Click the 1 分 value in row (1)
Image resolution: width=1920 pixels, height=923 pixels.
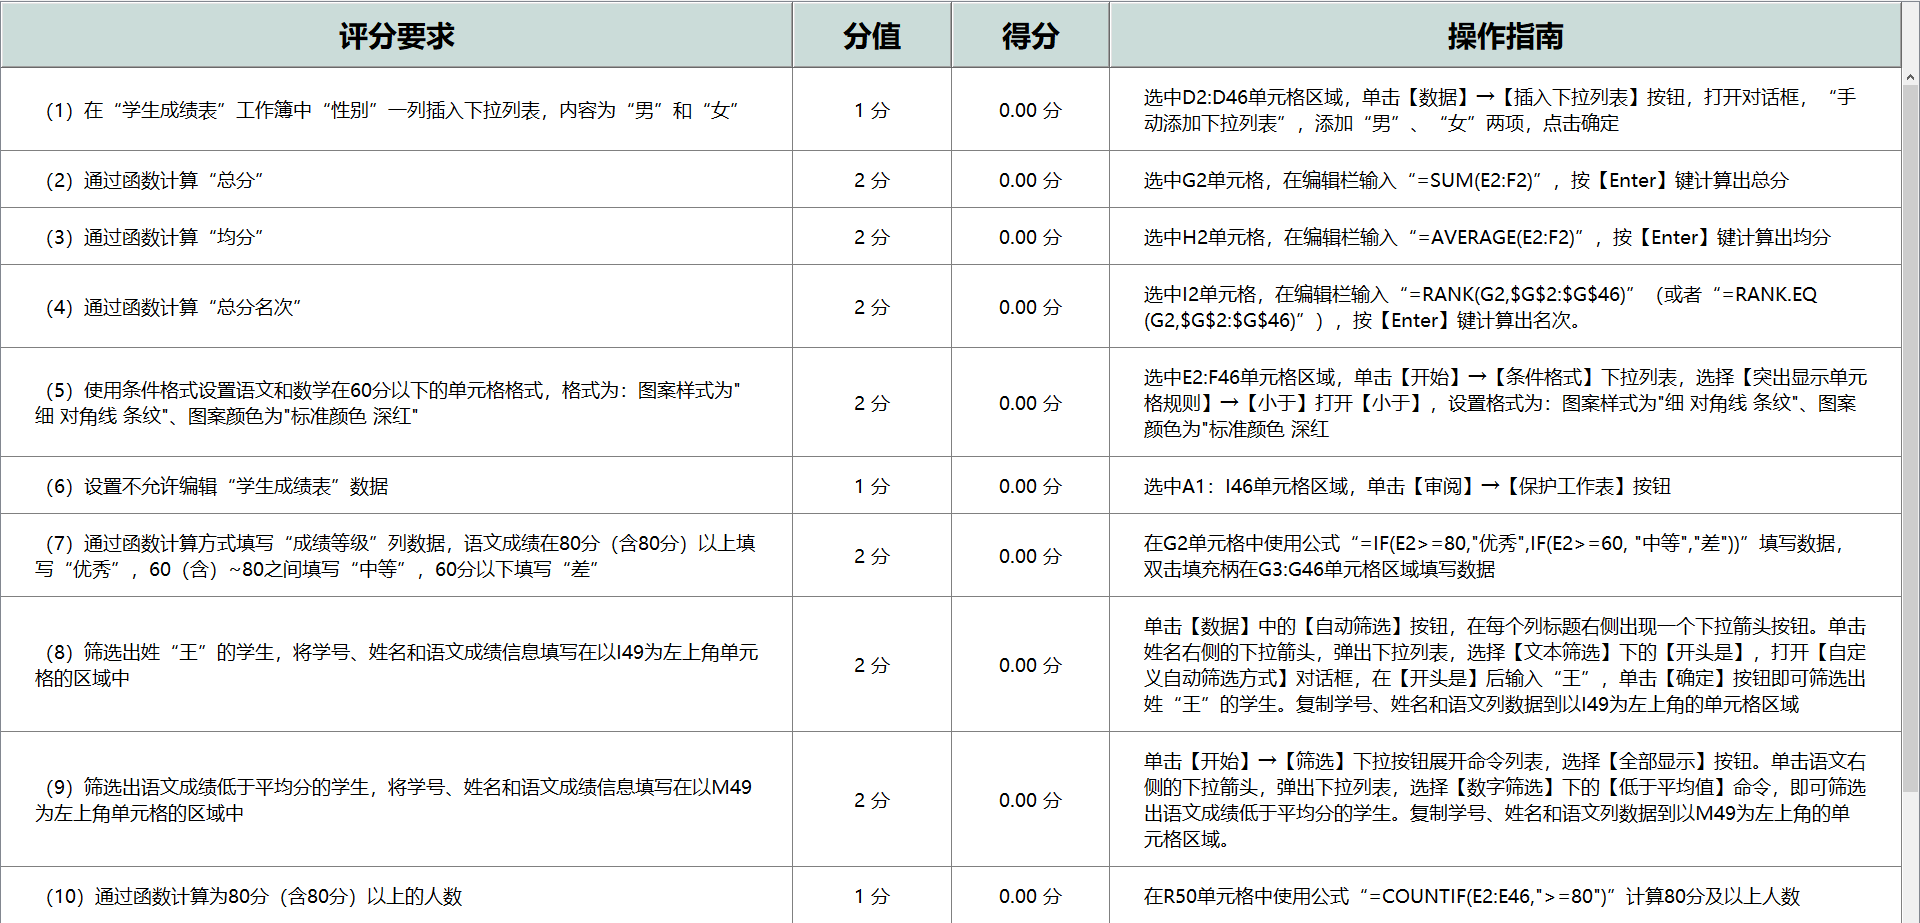(x=872, y=110)
